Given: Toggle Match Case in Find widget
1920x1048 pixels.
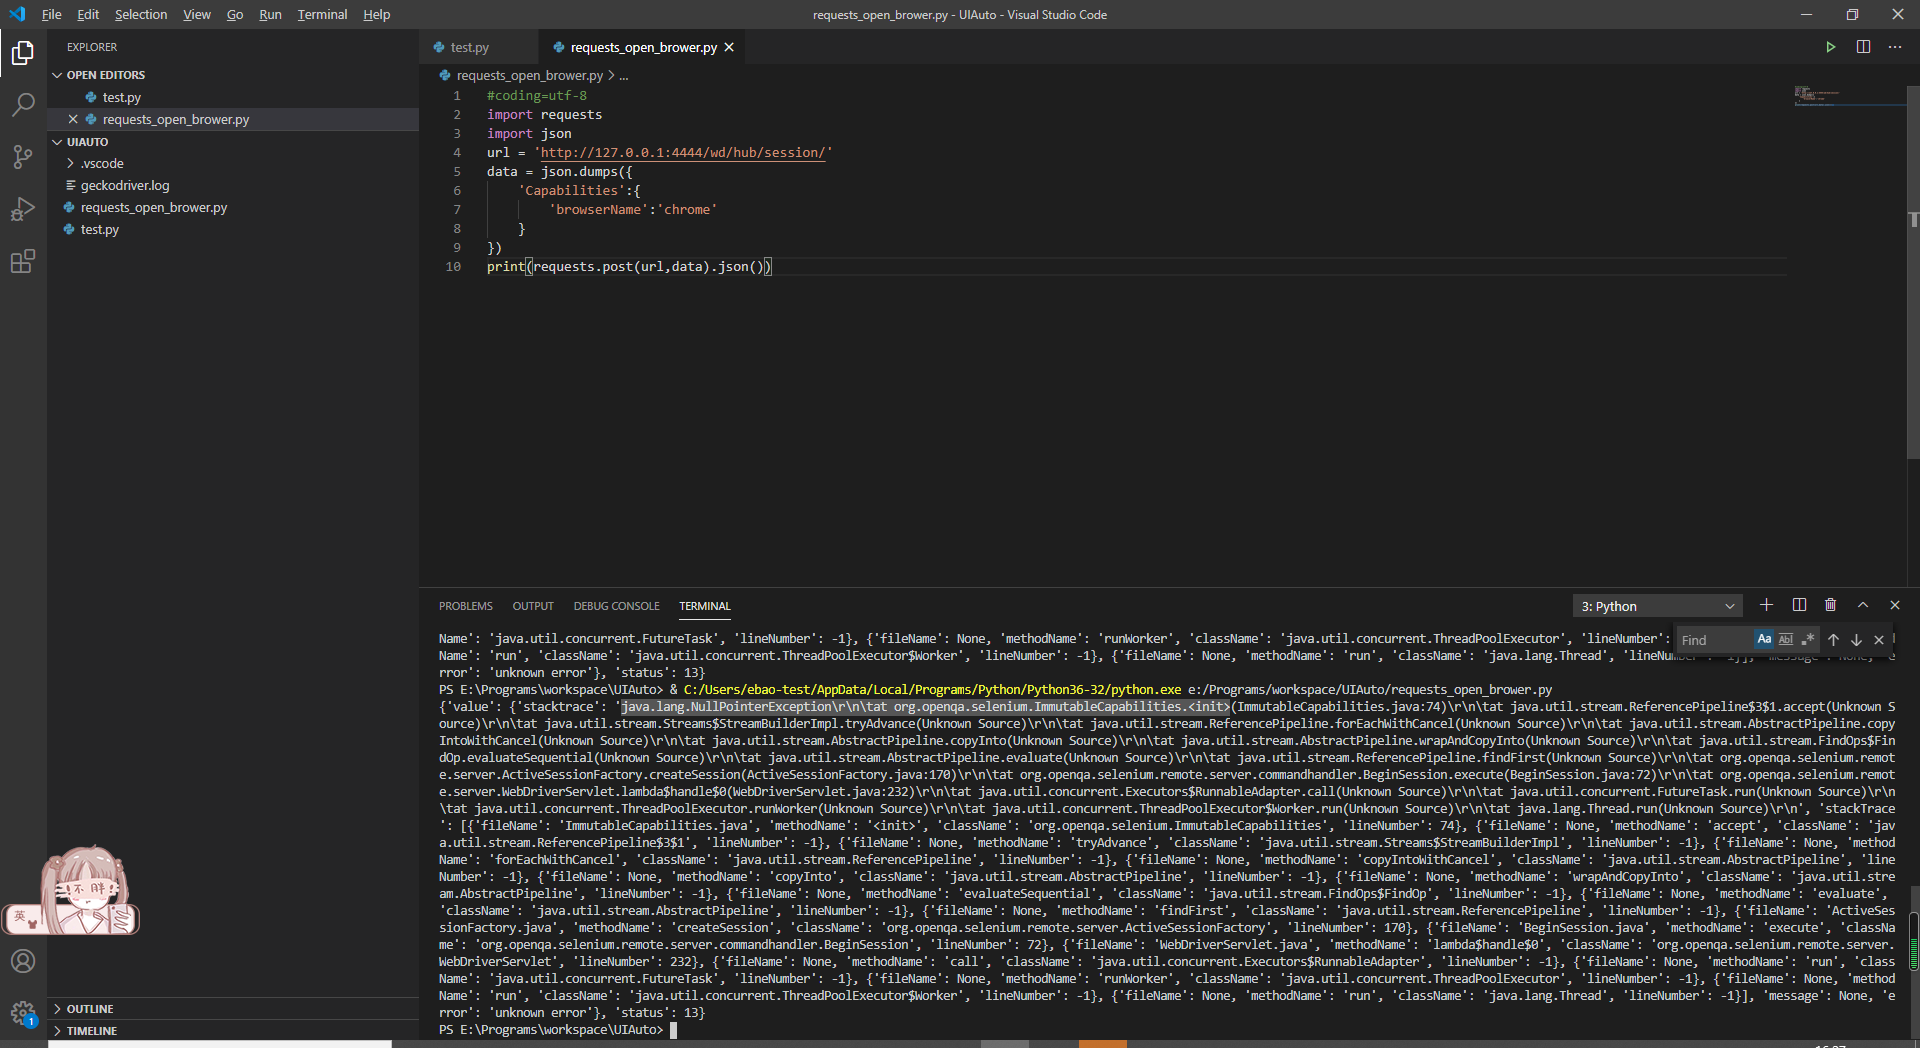Looking at the screenshot, I should pyautogui.click(x=1764, y=640).
